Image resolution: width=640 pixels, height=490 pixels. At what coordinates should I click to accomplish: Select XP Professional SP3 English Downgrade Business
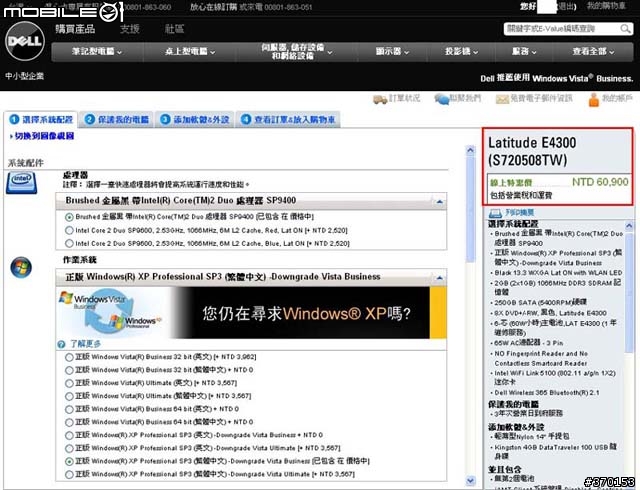click(69, 435)
